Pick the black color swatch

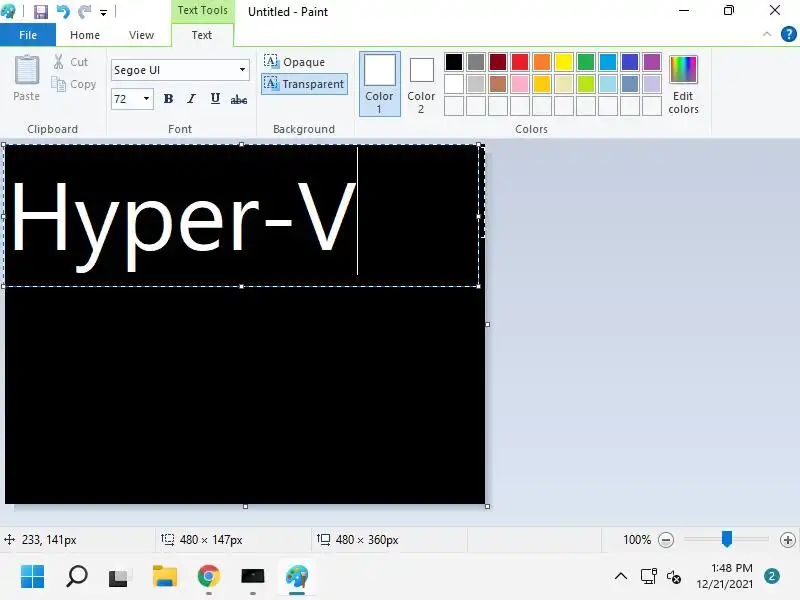(x=454, y=62)
